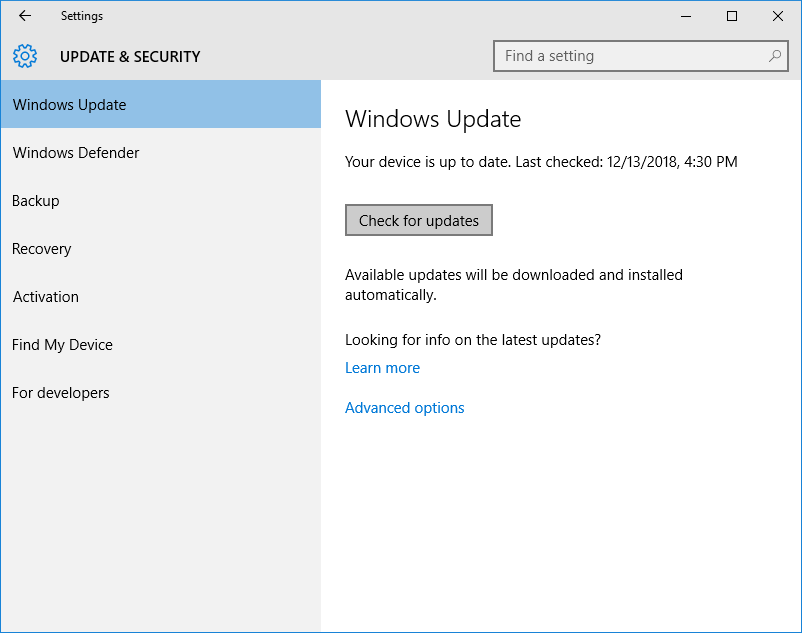The width and height of the screenshot is (802, 633).
Task: Click the search magnifier in Find a setting
Action: (x=774, y=56)
